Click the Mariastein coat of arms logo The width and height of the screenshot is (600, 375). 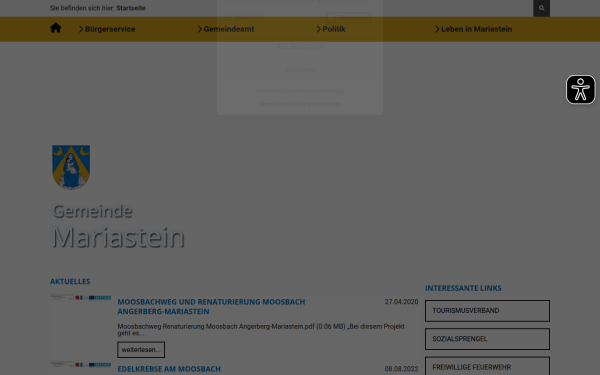pos(71,167)
